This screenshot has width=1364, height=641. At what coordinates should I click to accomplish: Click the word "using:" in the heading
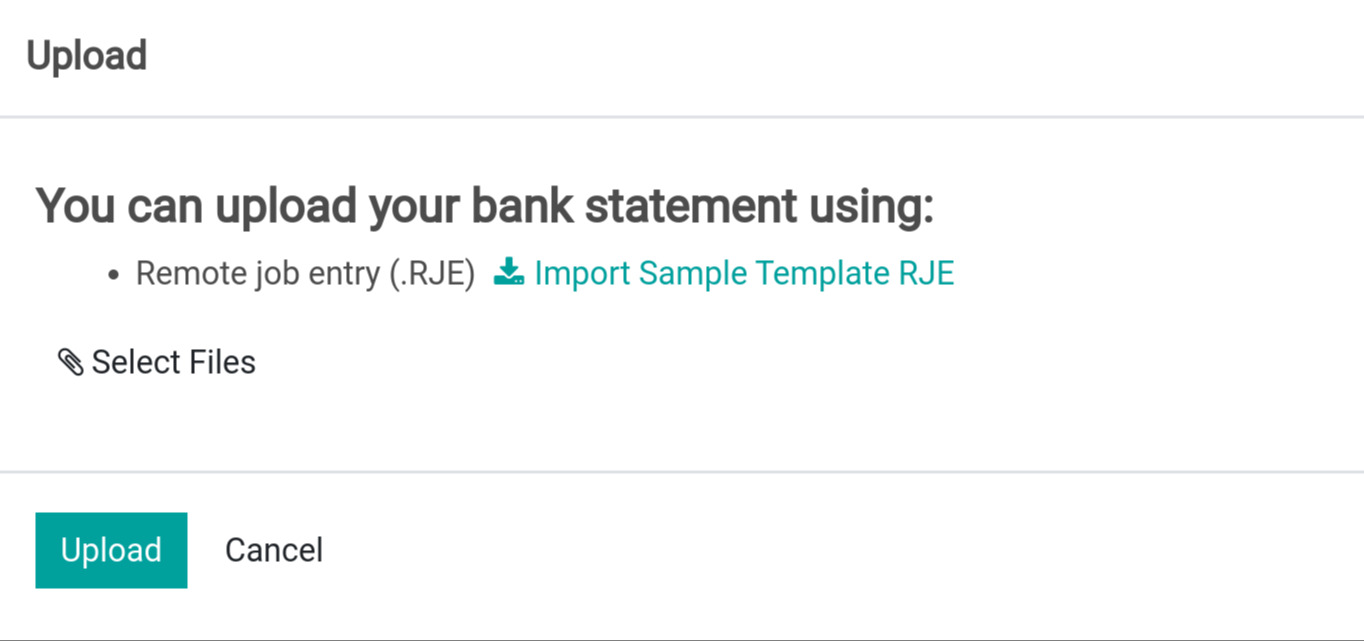[866, 206]
